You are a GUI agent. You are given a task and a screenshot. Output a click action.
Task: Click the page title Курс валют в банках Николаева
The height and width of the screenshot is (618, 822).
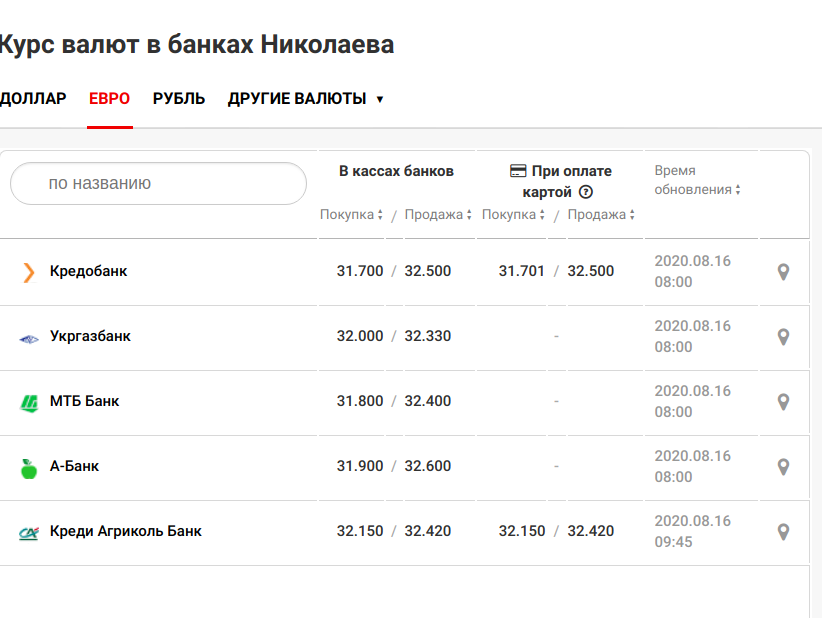197,45
